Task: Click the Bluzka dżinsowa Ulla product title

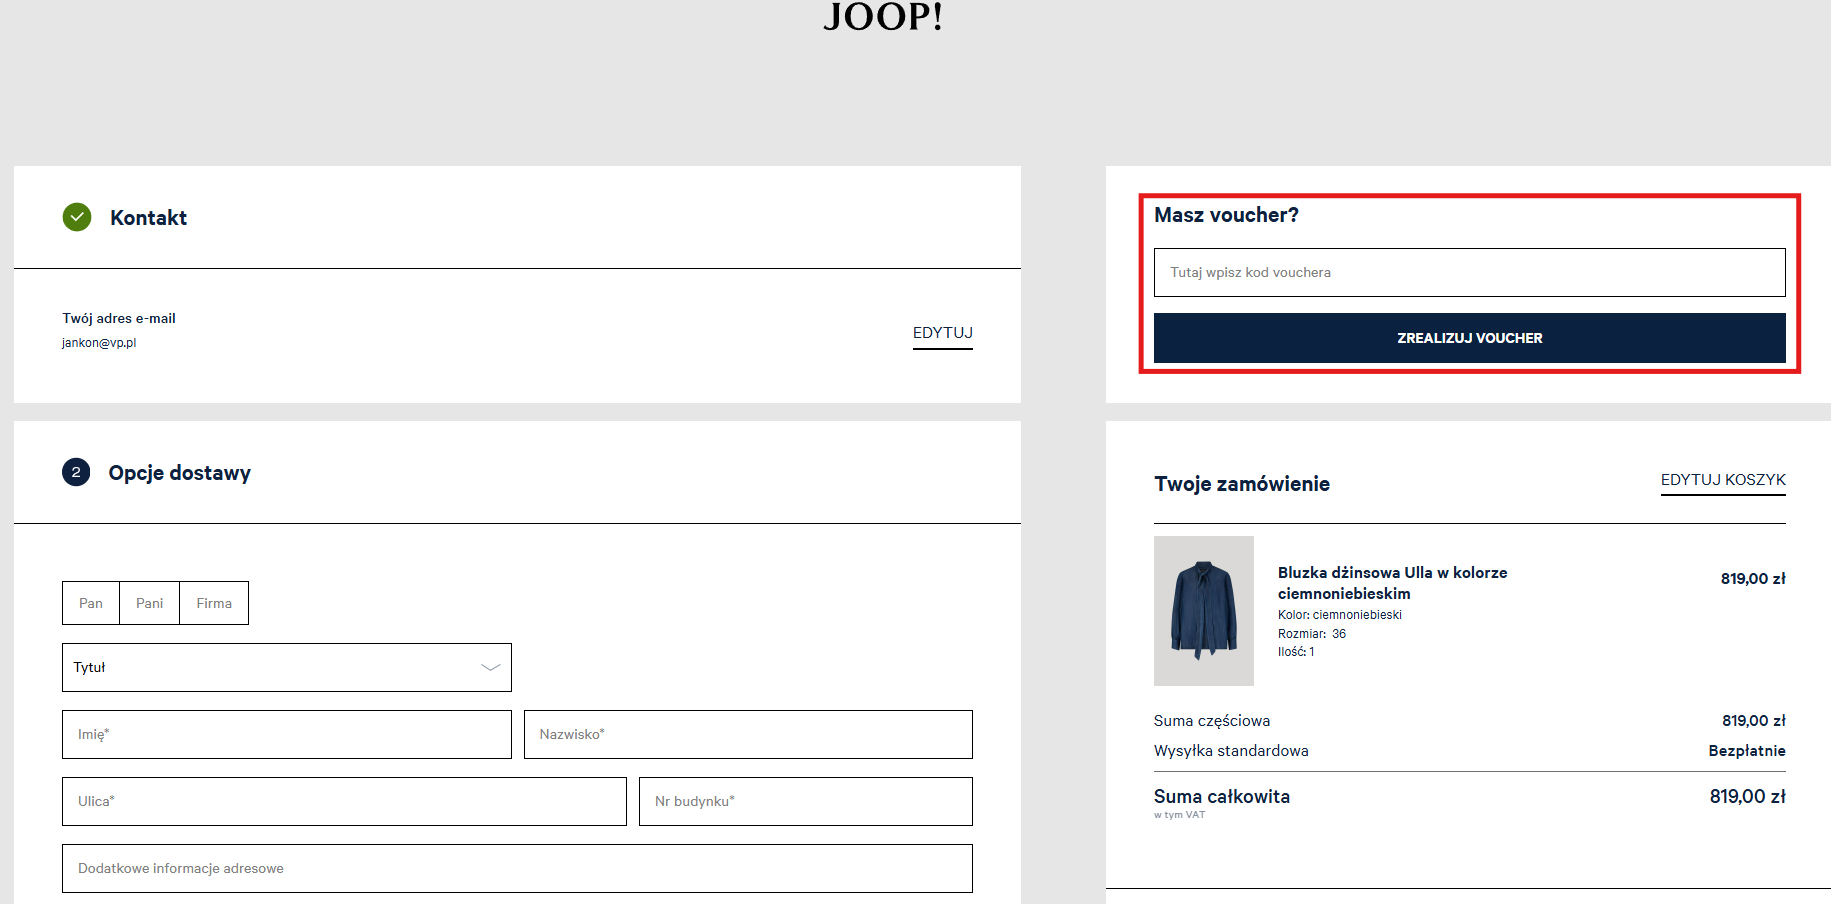Action: click(x=1392, y=583)
